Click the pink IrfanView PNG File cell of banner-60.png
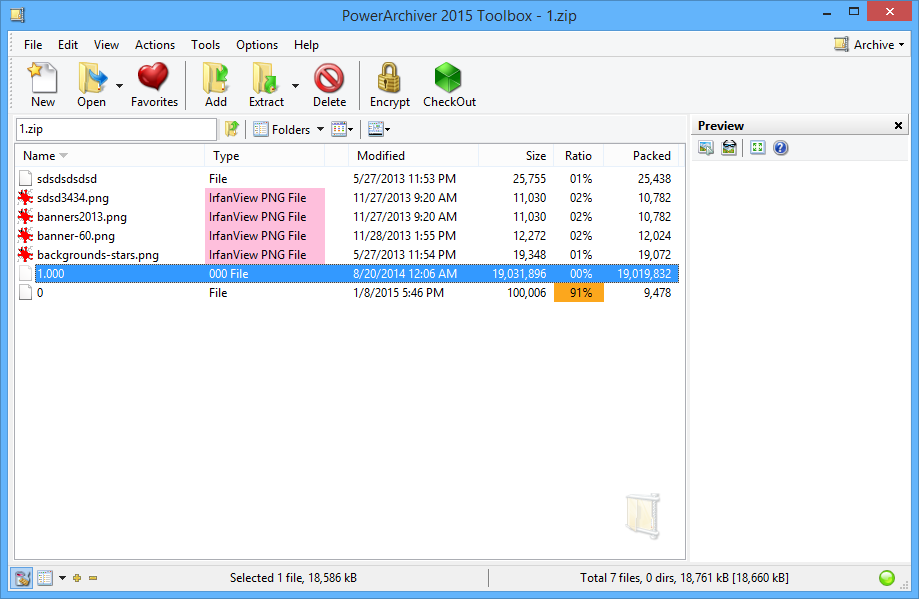The width and height of the screenshot is (919, 599). point(265,236)
